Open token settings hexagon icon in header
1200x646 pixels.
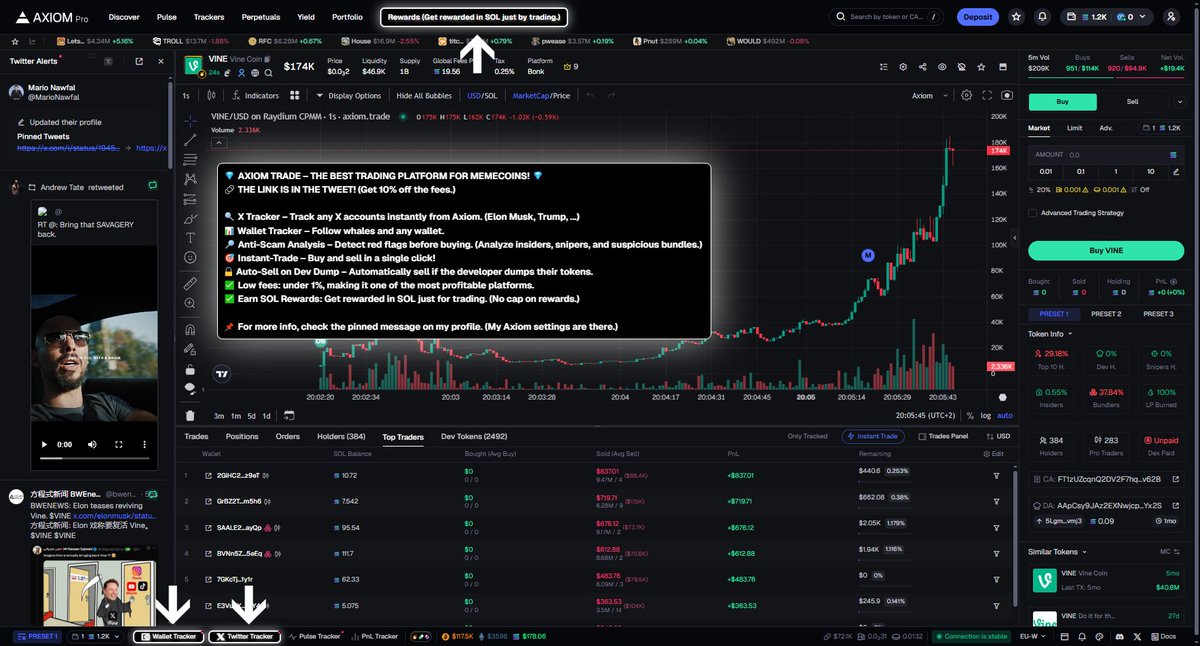pyautogui.click(x=902, y=67)
